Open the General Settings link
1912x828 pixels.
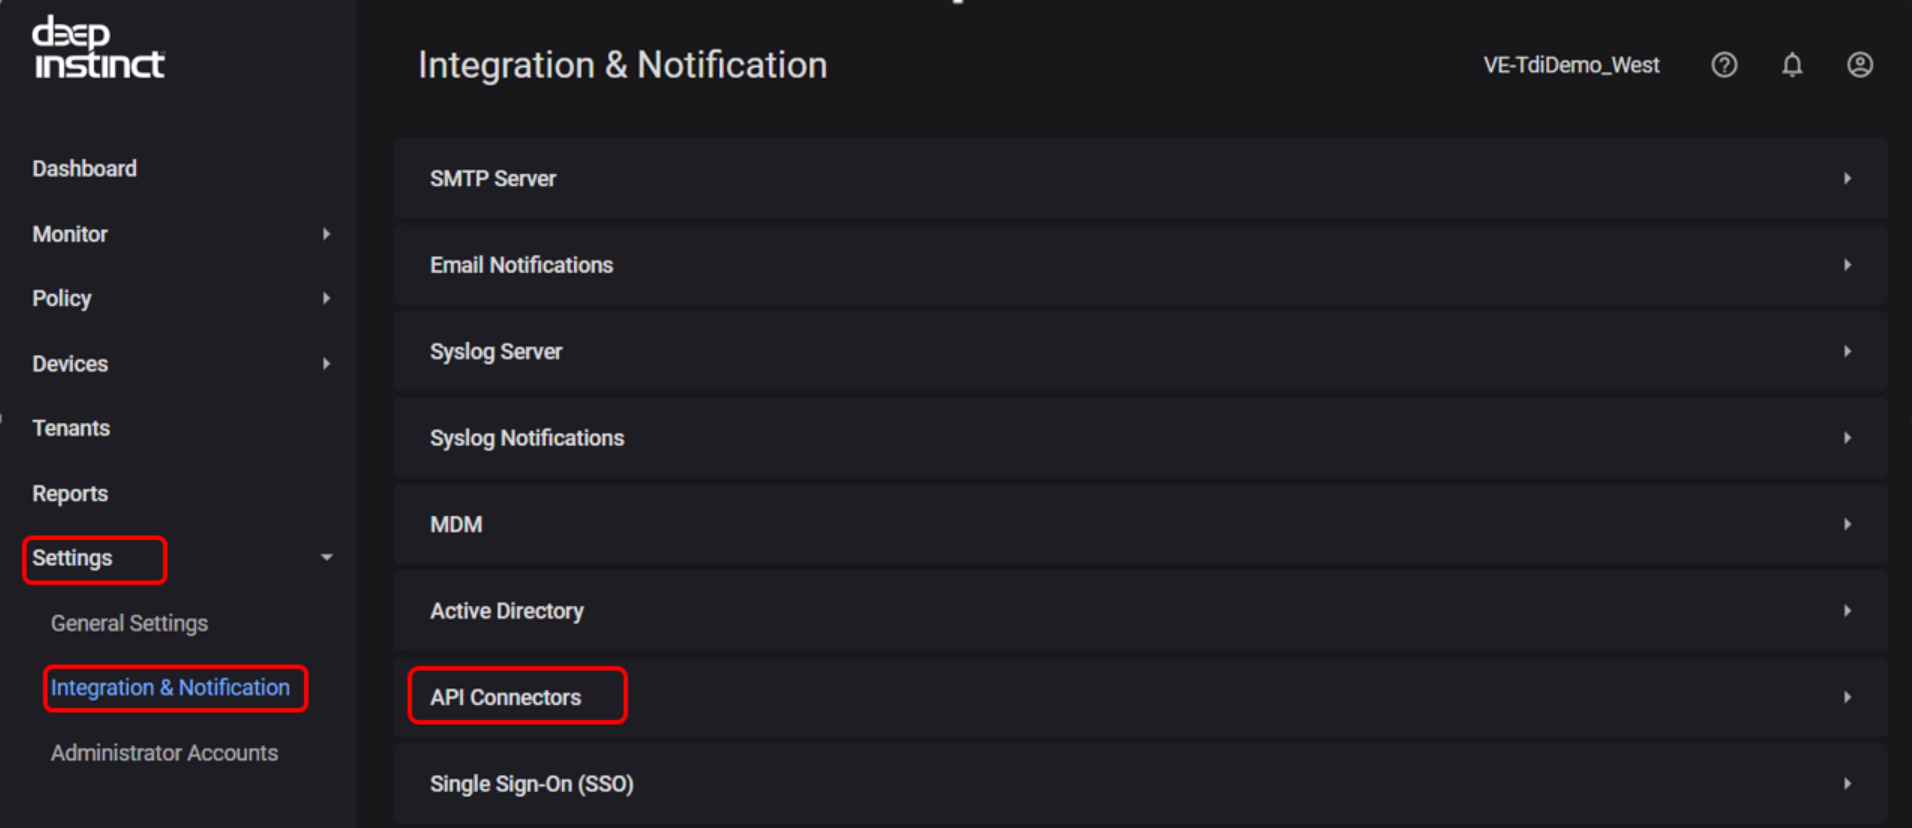[x=130, y=623]
